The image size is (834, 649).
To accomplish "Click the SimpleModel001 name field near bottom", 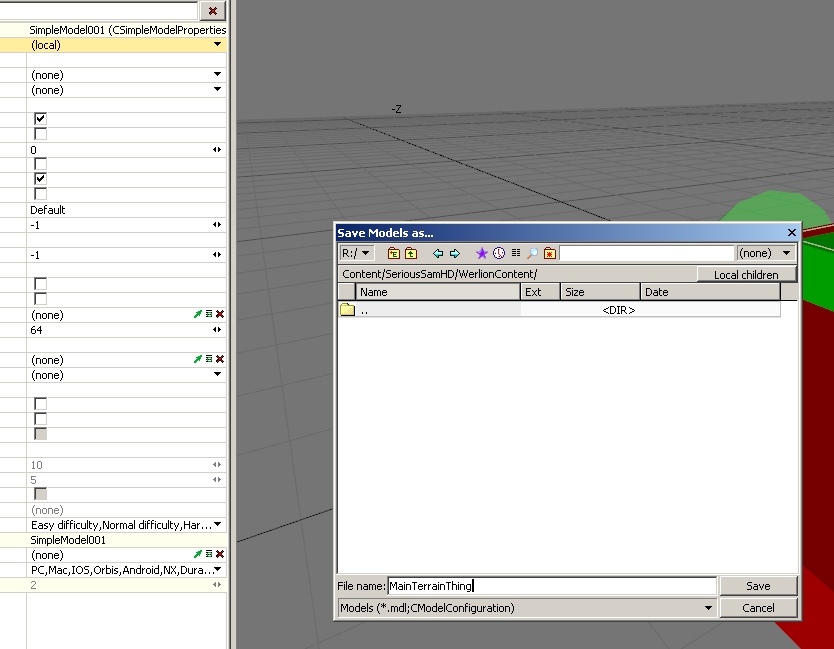I will 127,539.
